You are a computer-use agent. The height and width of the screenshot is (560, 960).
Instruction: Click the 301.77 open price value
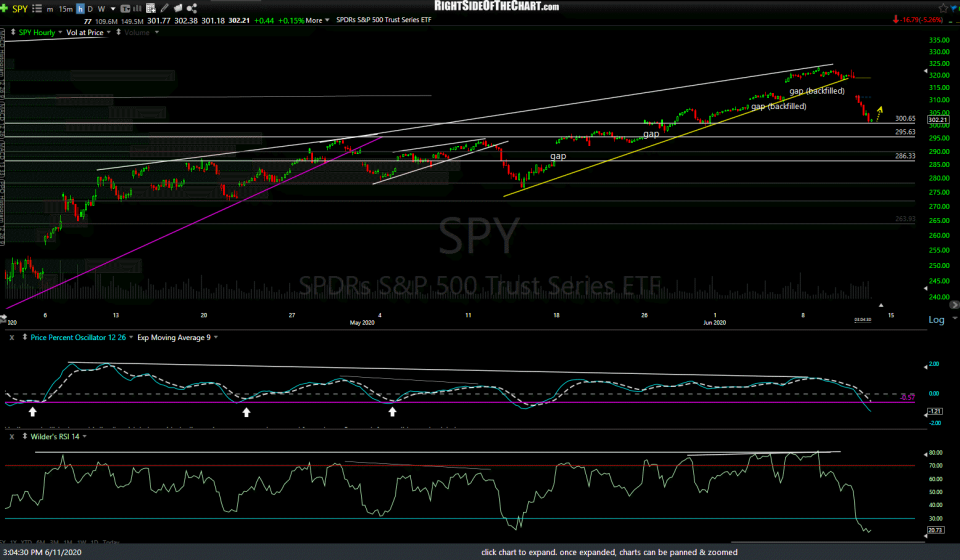point(159,20)
